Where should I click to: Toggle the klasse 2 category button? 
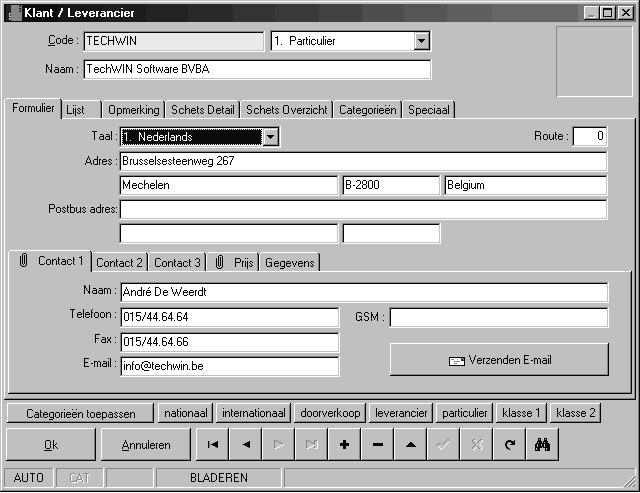click(576, 413)
